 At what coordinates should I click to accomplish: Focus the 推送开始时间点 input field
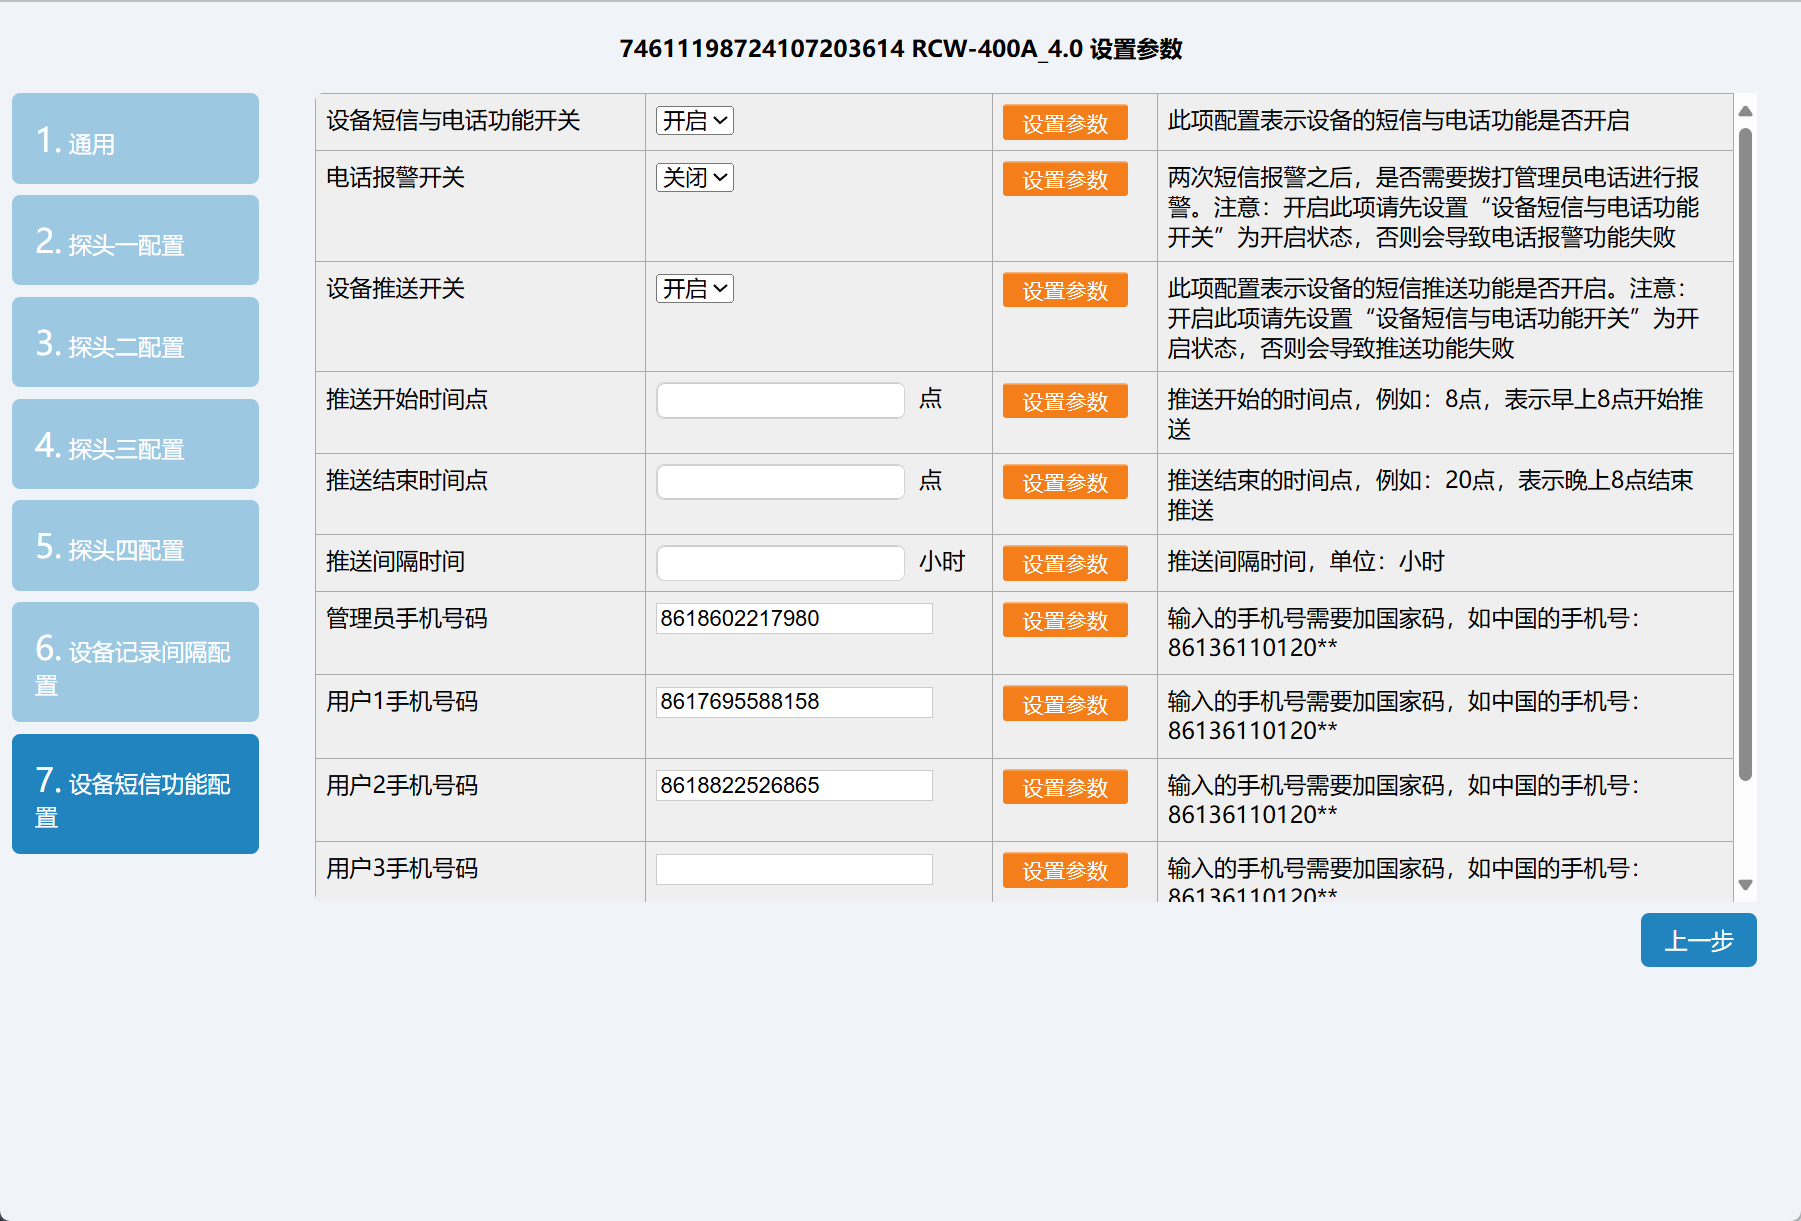point(780,401)
